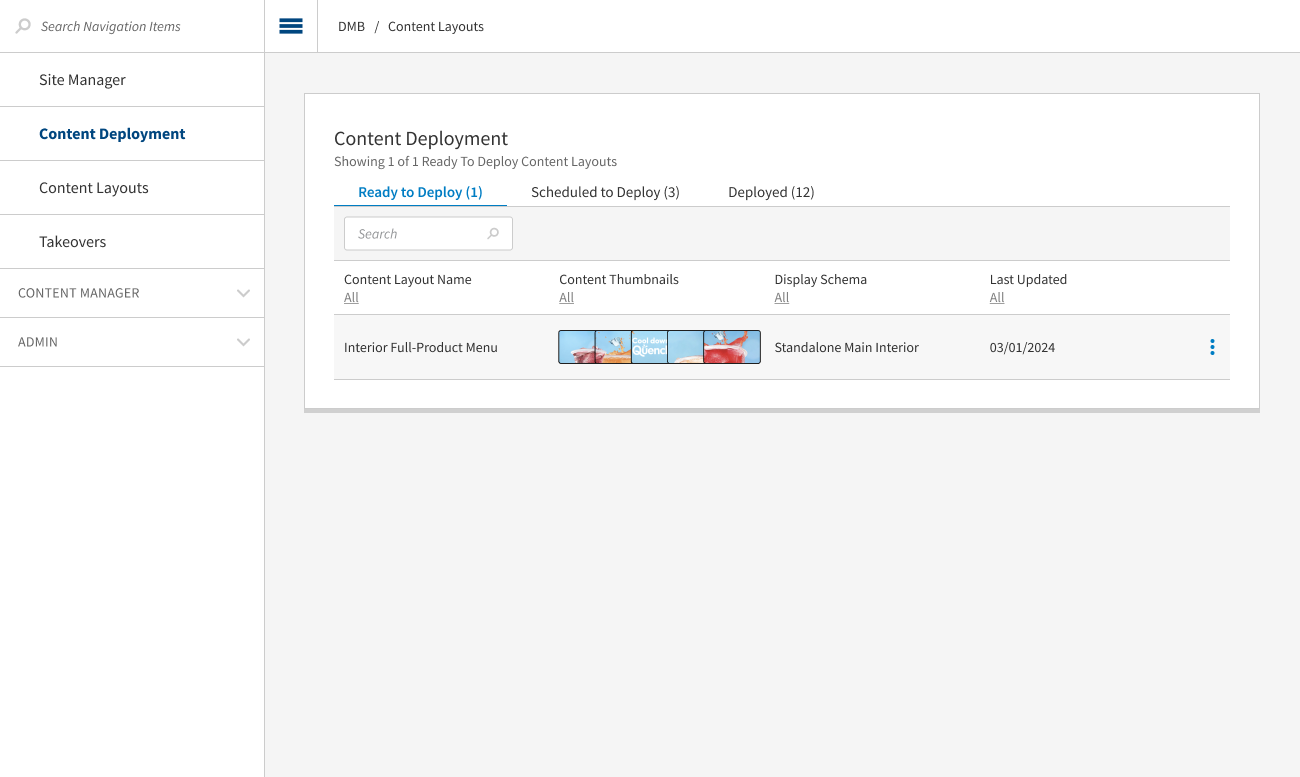This screenshot has width=1300, height=777.
Task: Click the content thumbnails strip
Action: tap(659, 347)
